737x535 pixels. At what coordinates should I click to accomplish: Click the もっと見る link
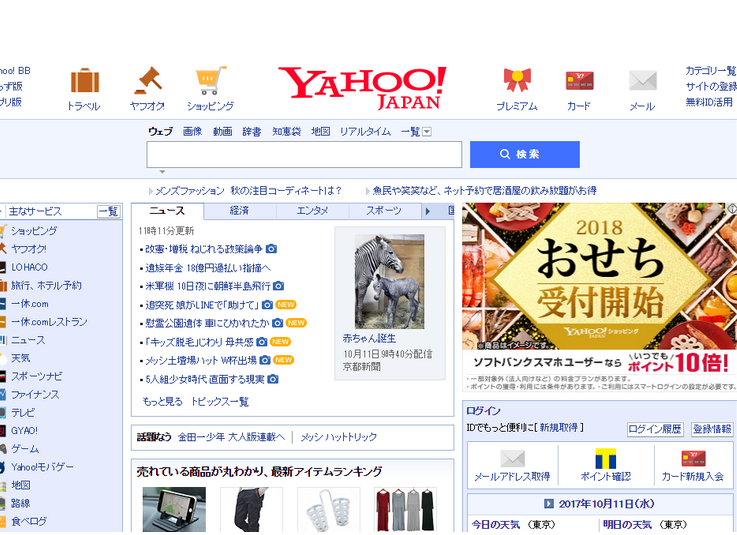[162, 401]
